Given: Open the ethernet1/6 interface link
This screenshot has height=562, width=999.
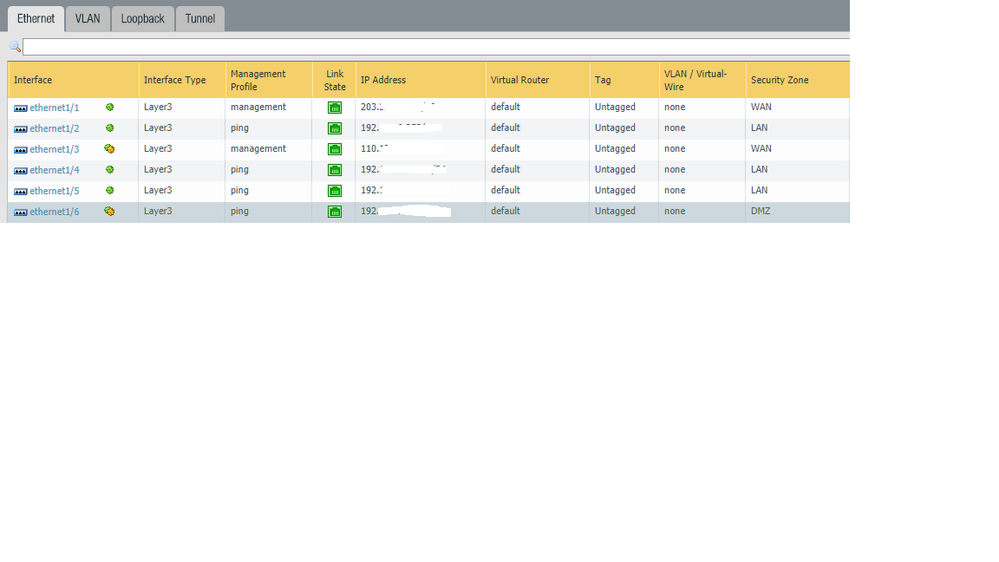Looking at the screenshot, I should [54, 212].
